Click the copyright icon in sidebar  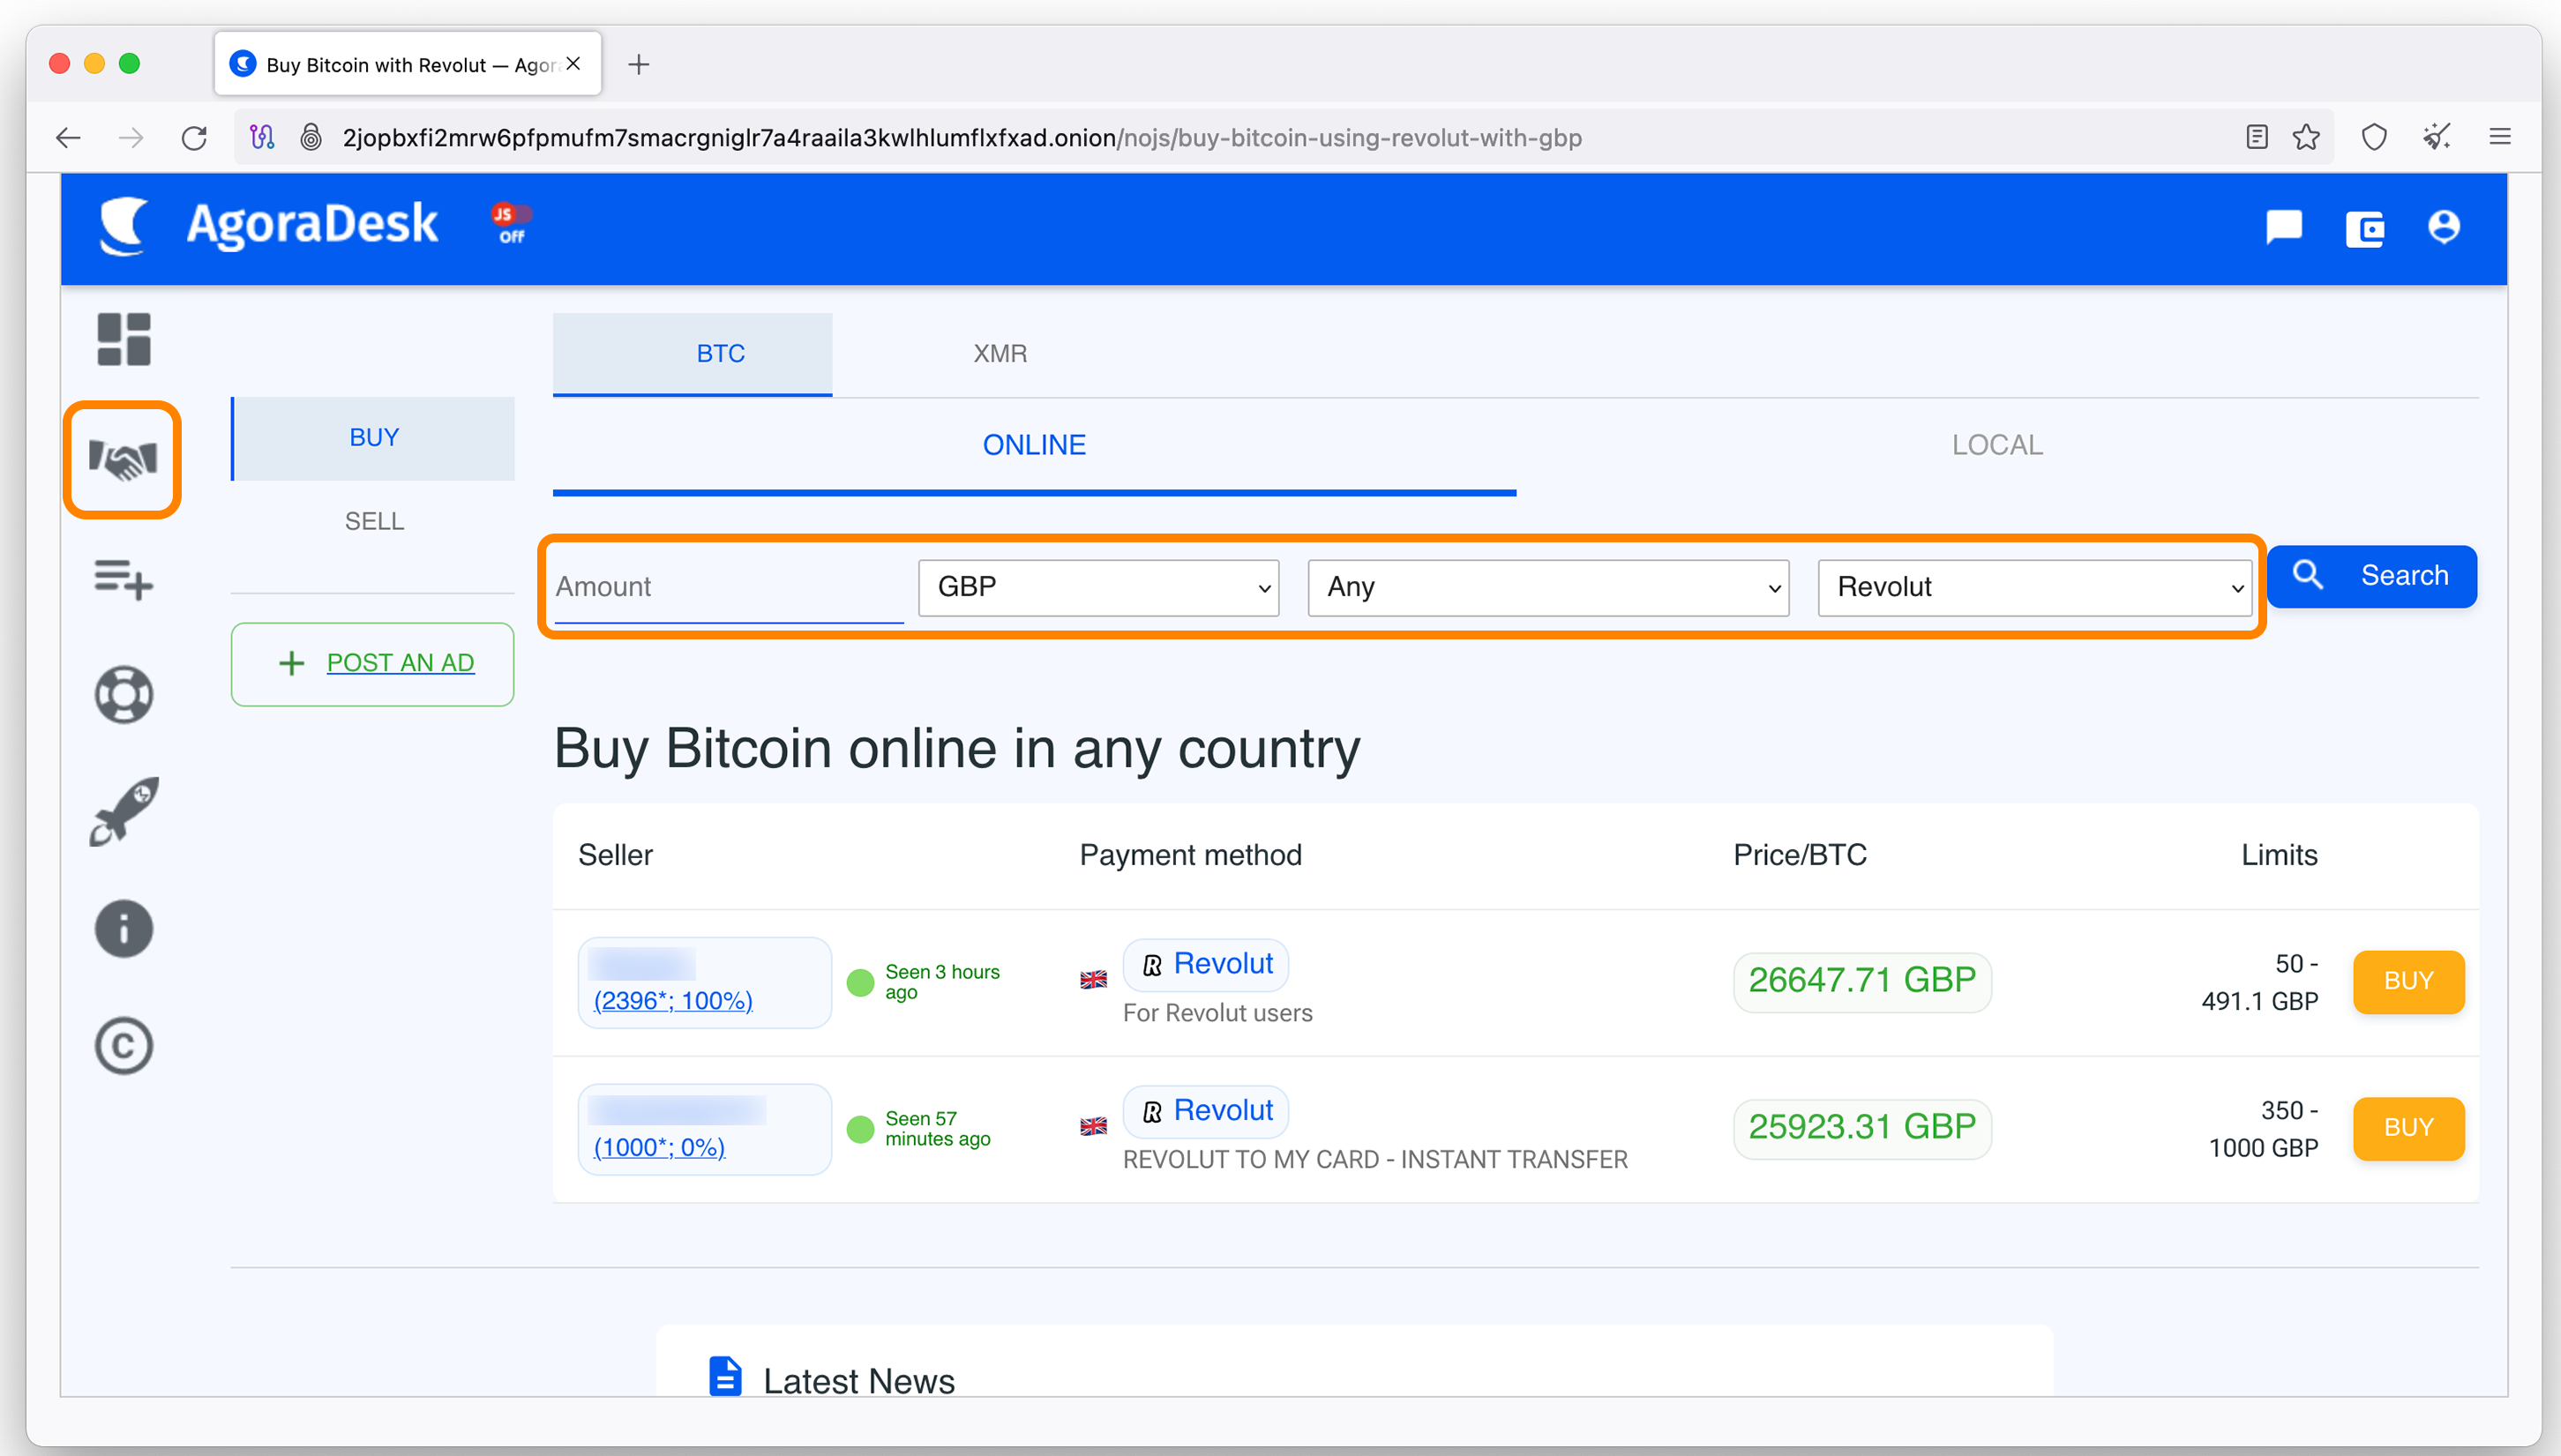(x=123, y=1046)
